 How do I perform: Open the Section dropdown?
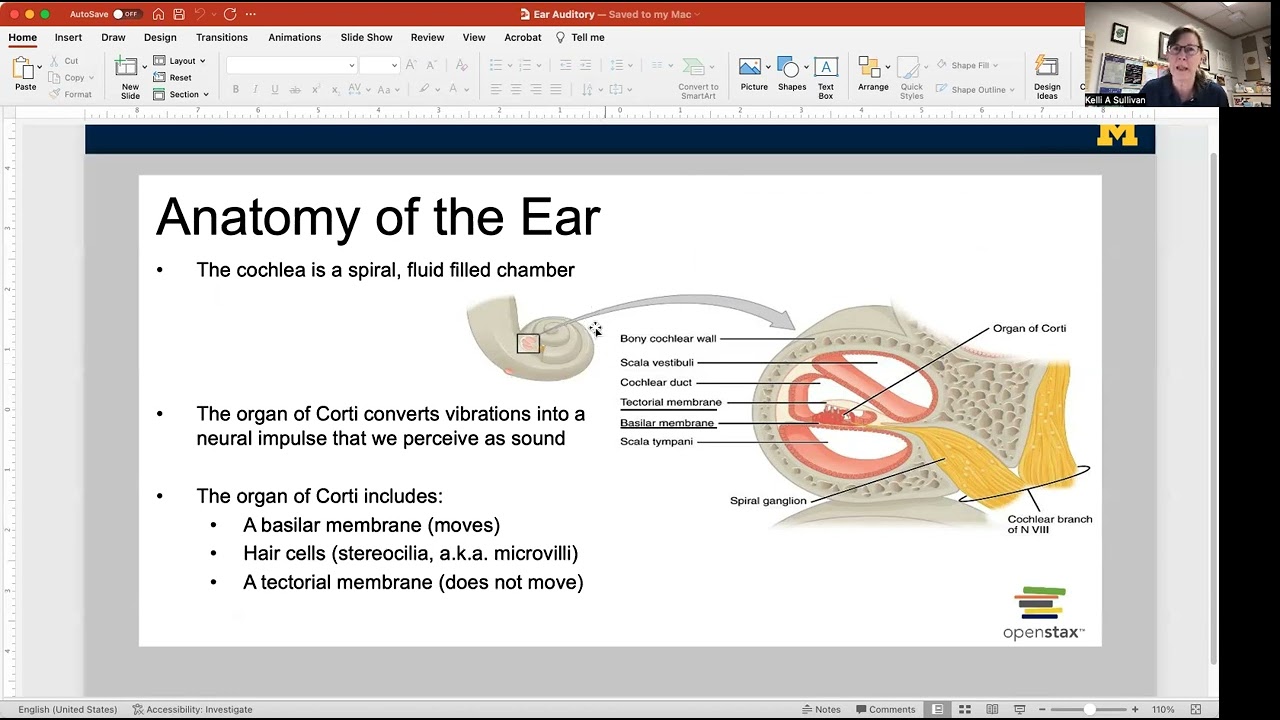point(181,94)
